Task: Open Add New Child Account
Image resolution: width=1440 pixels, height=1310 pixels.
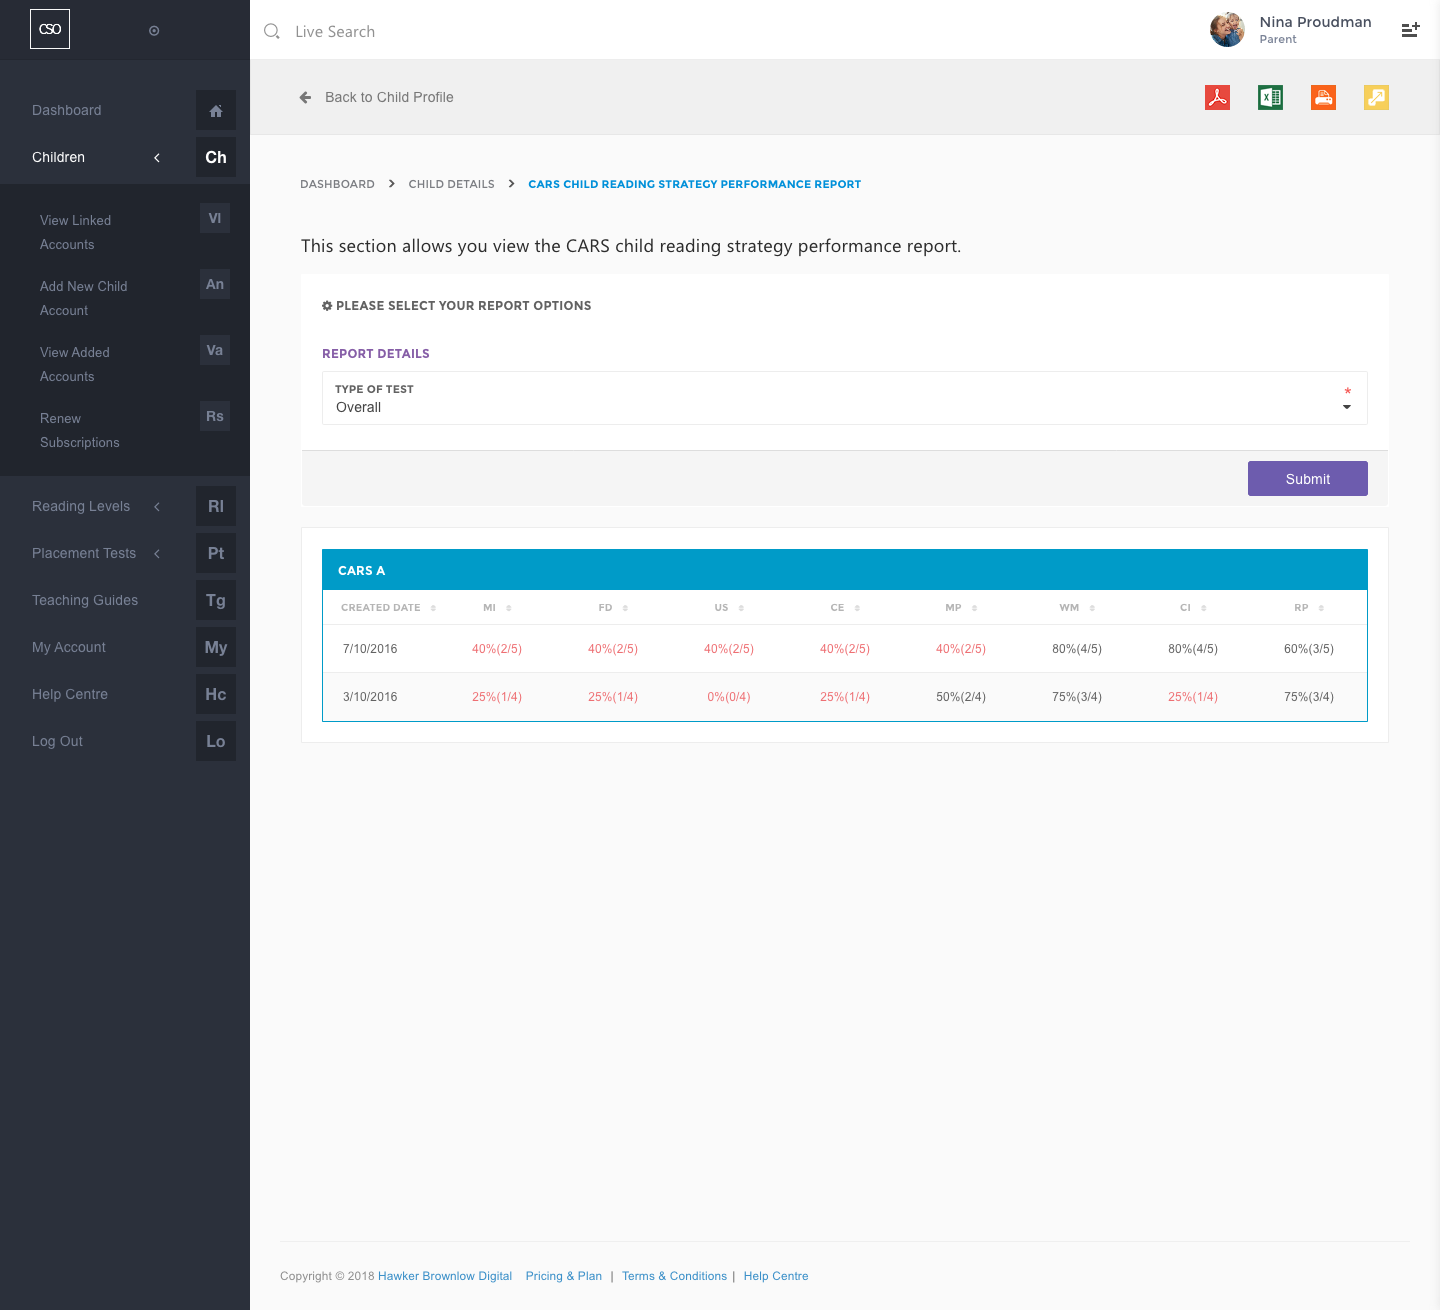Action: pos(84,298)
